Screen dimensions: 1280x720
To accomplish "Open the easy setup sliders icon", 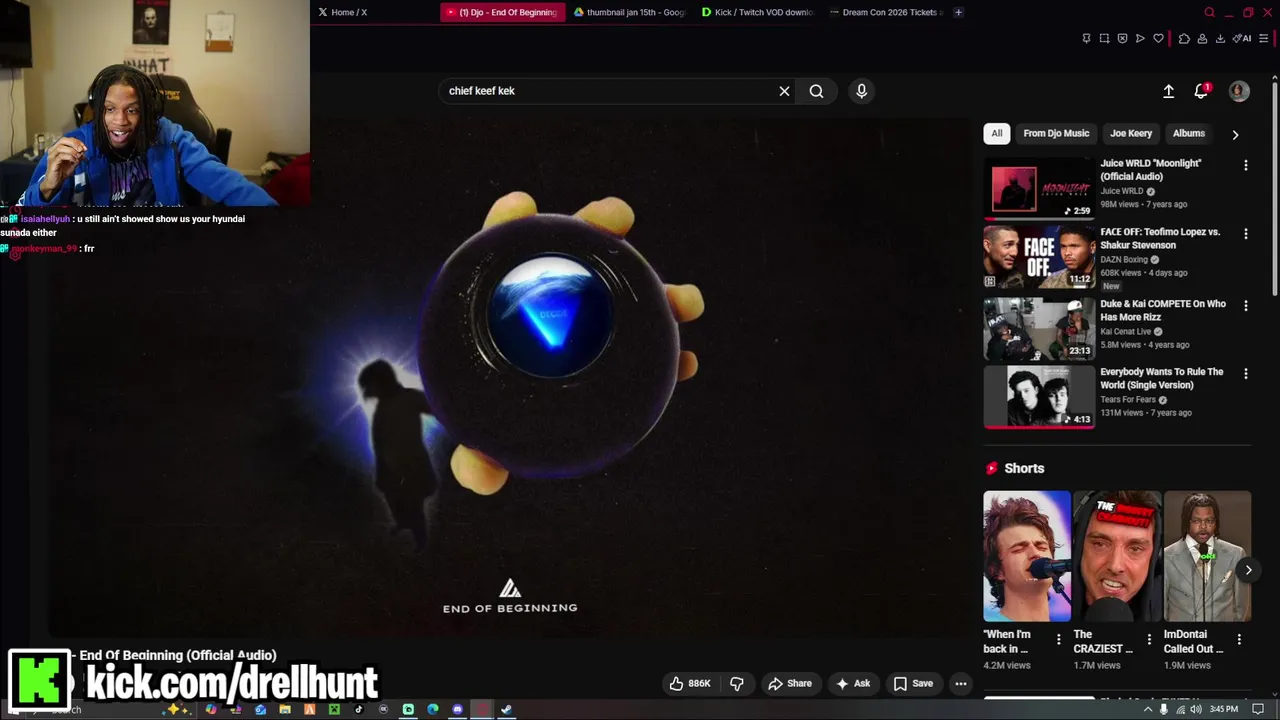I will [x=1264, y=39].
